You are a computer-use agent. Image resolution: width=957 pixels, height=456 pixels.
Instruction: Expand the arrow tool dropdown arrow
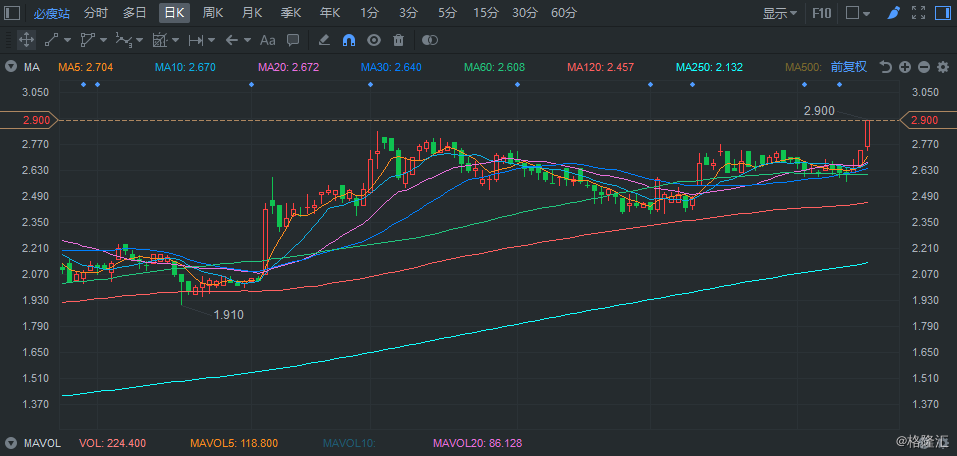(247, 40)
